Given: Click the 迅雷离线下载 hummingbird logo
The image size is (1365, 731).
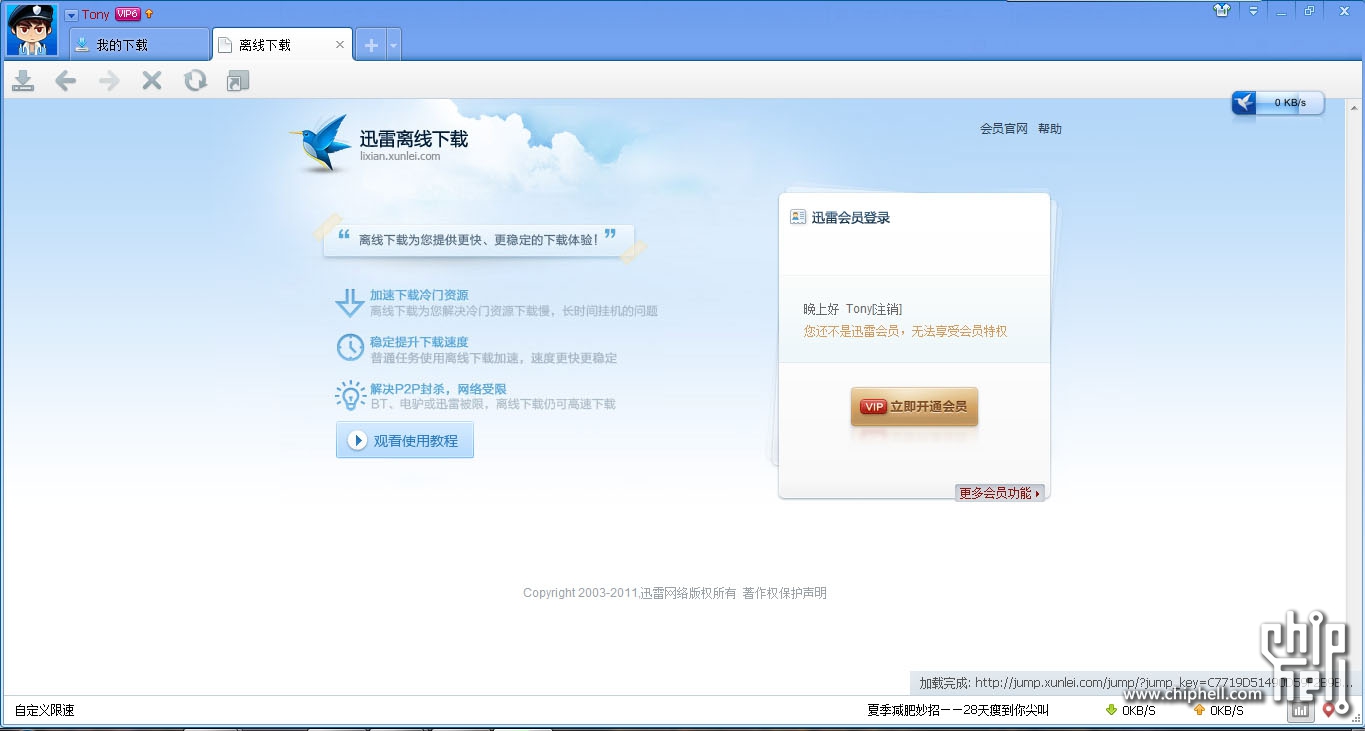Looking at the screenshot, I should (320, 142).
